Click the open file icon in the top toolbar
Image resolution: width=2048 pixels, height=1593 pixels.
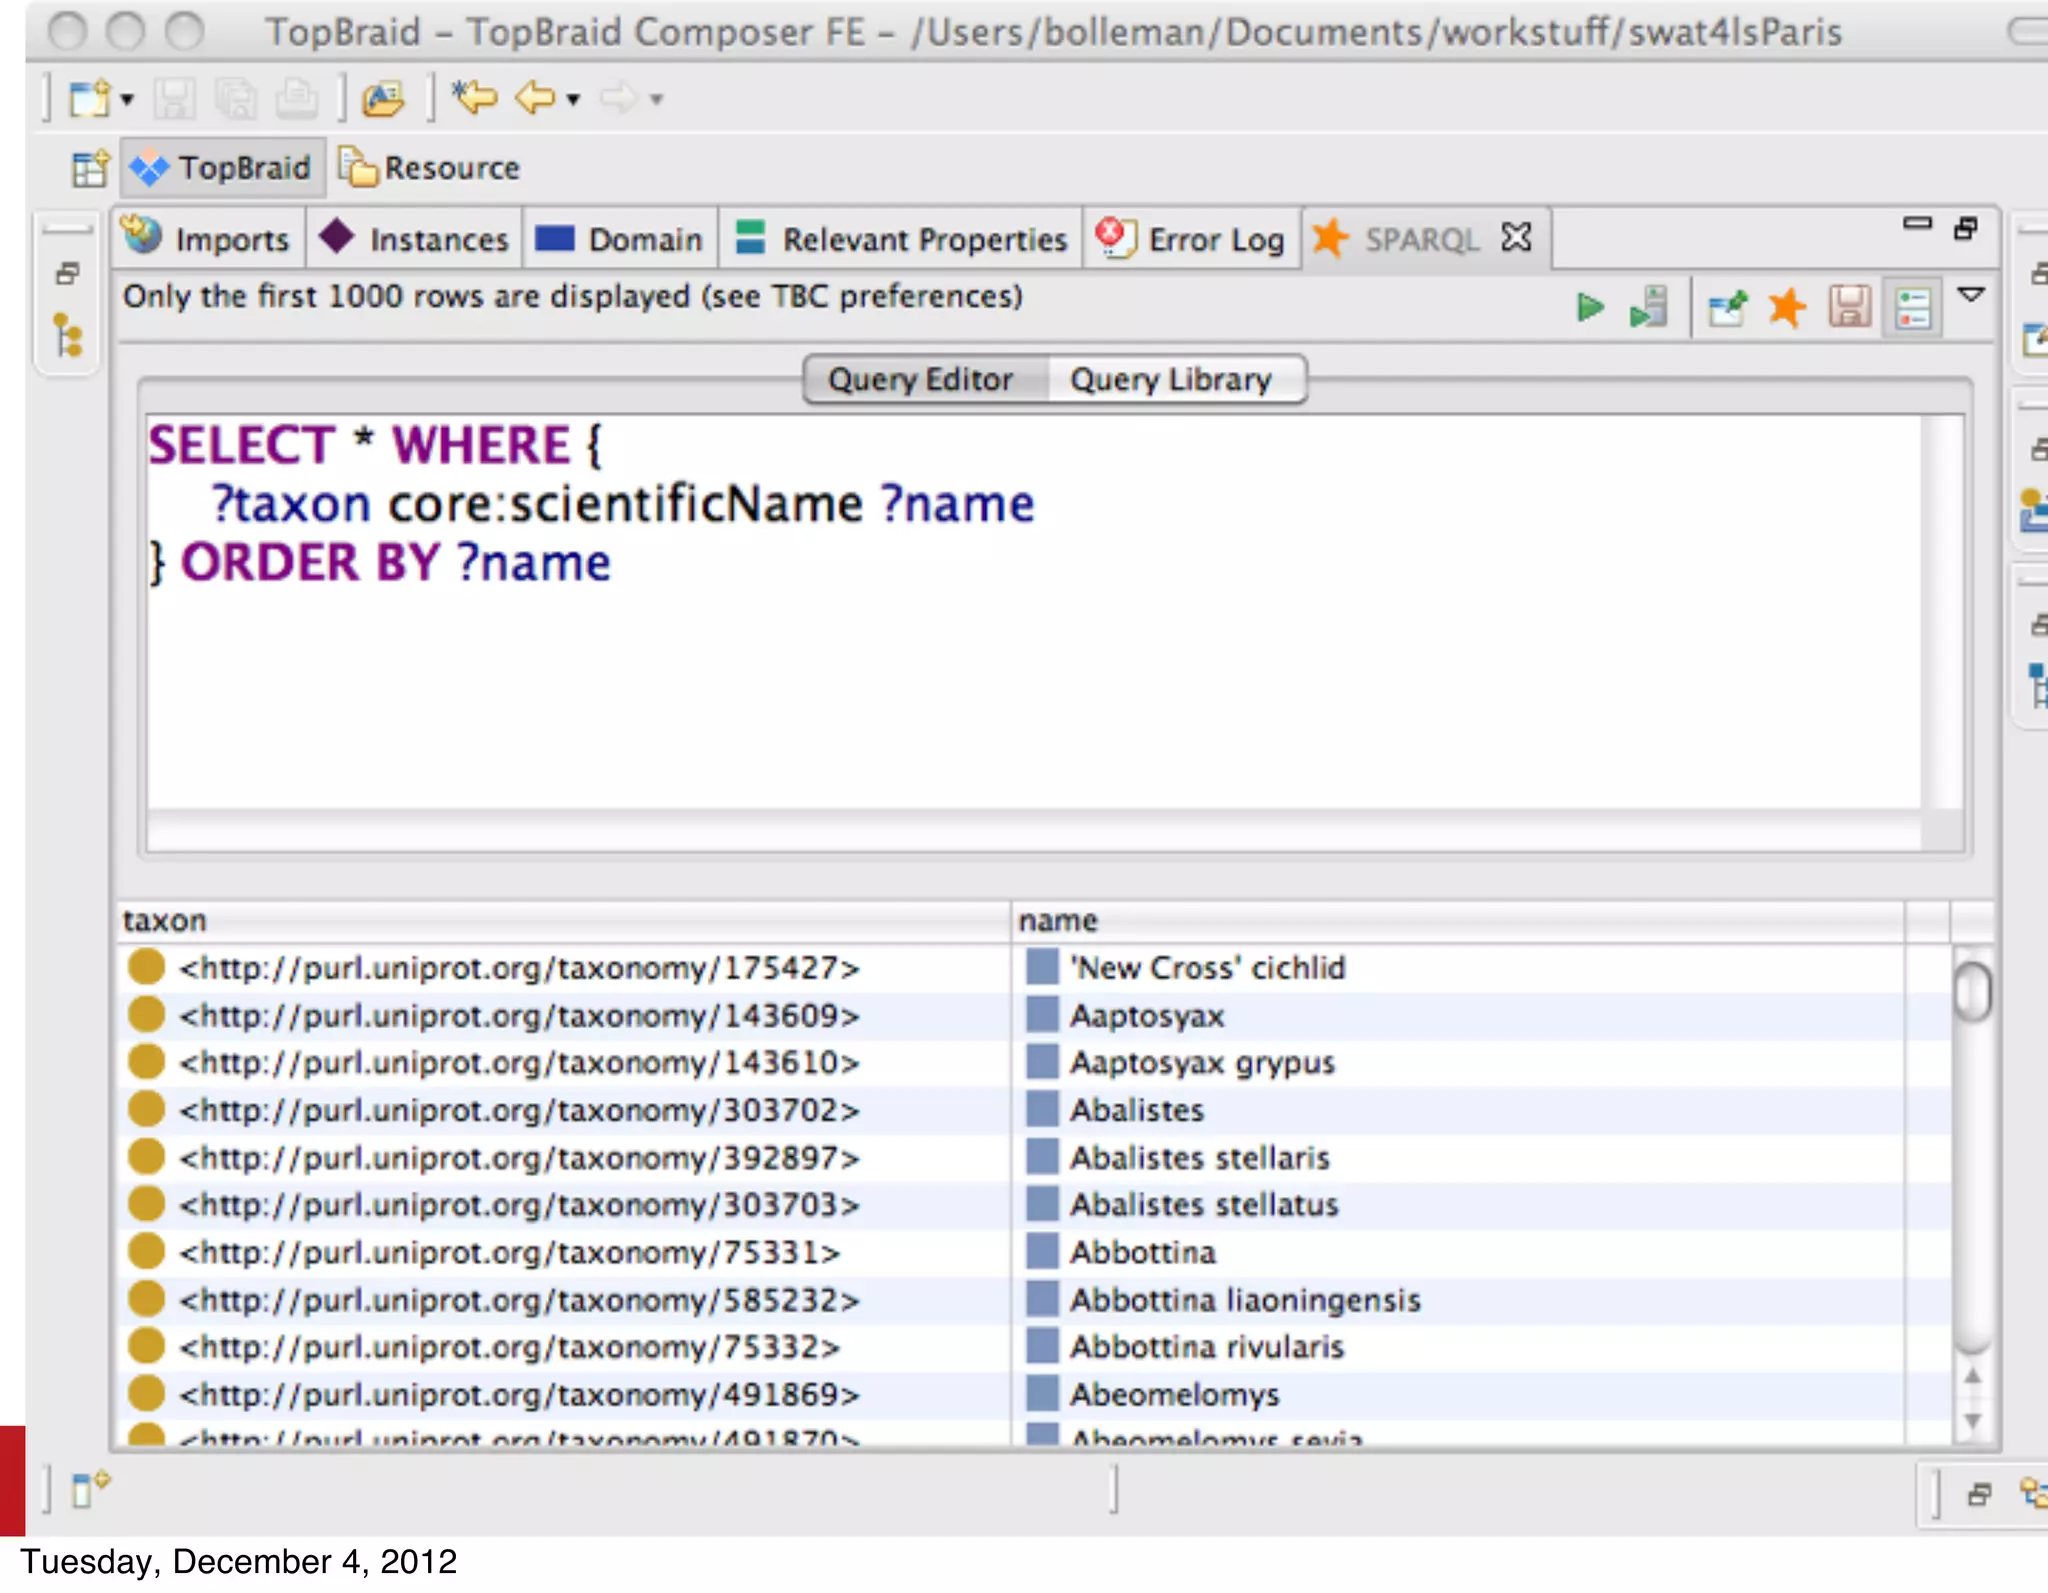click(x=383, y=99)
